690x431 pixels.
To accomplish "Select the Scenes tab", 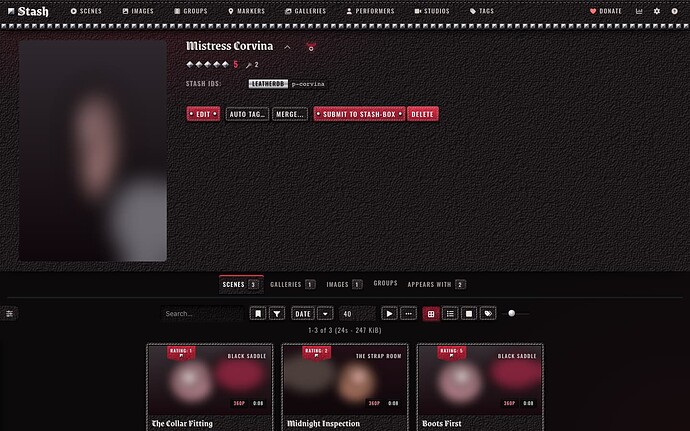I will (x=241, y=284).
